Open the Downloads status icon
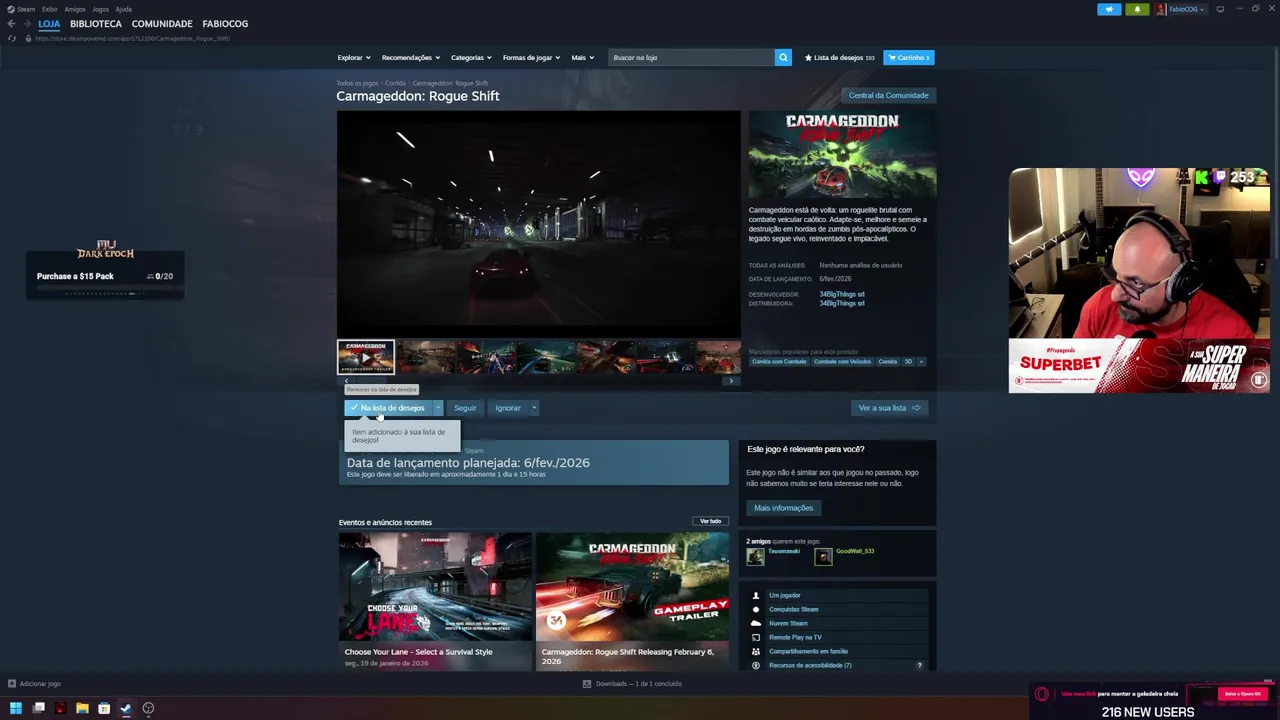The width and height of the screenshot is (1280, 720). point(587,684)
